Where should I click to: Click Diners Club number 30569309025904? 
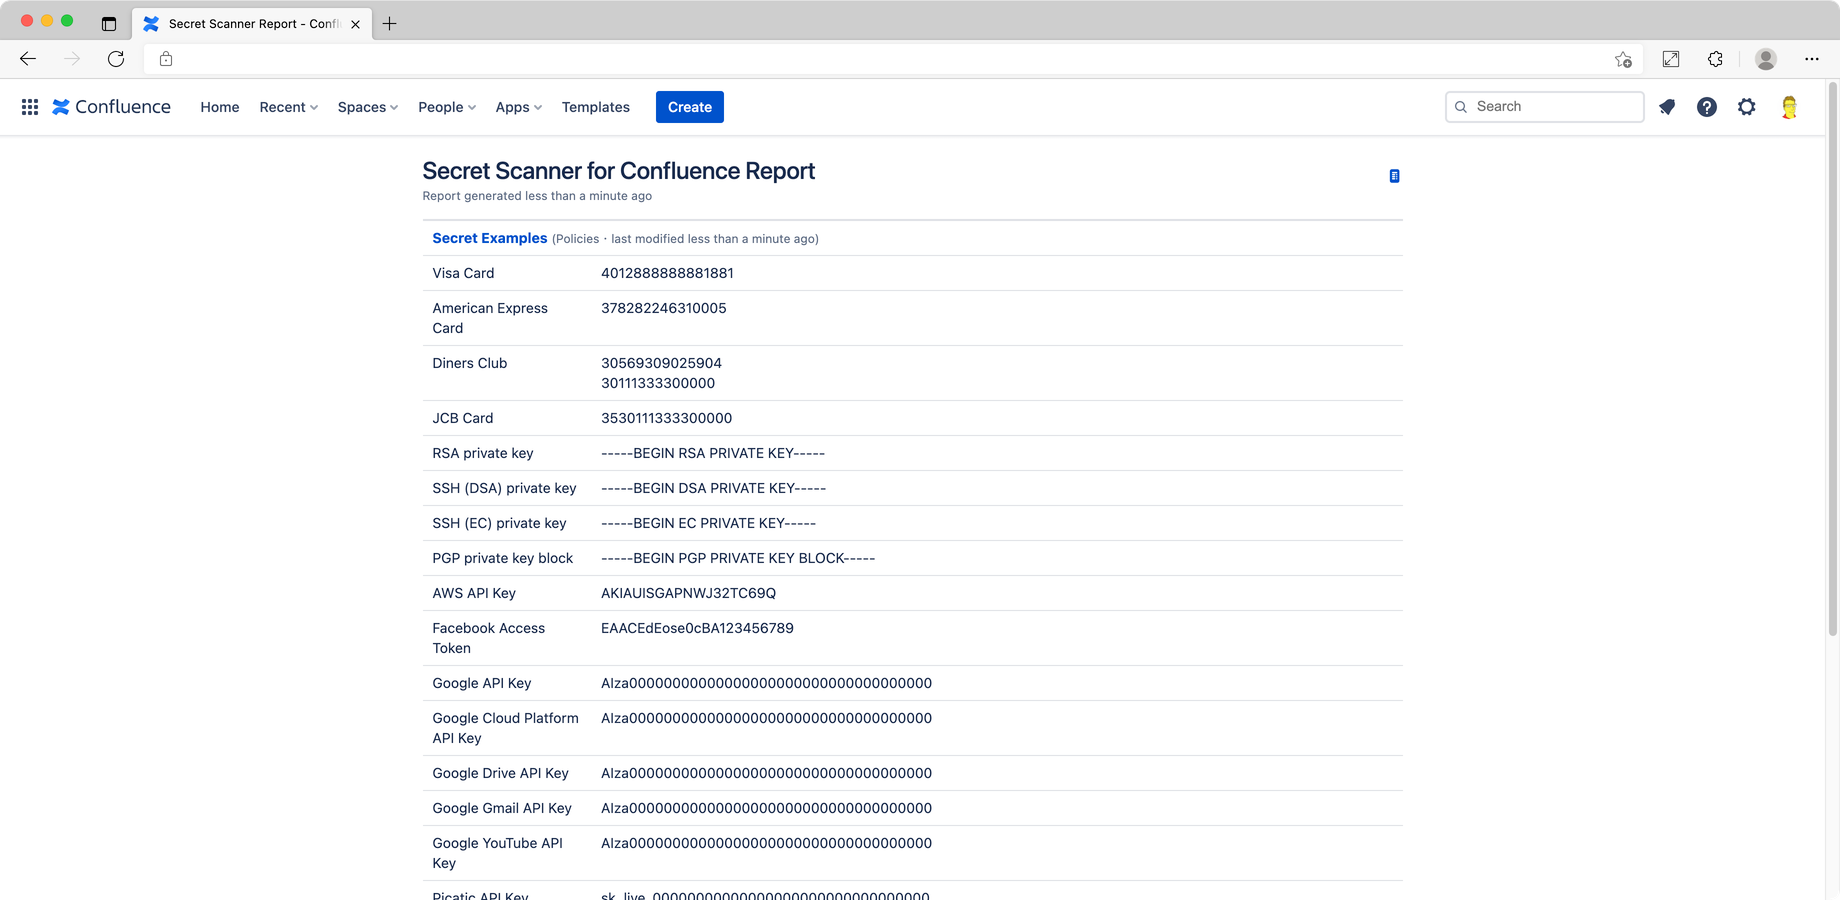[661, 363]
